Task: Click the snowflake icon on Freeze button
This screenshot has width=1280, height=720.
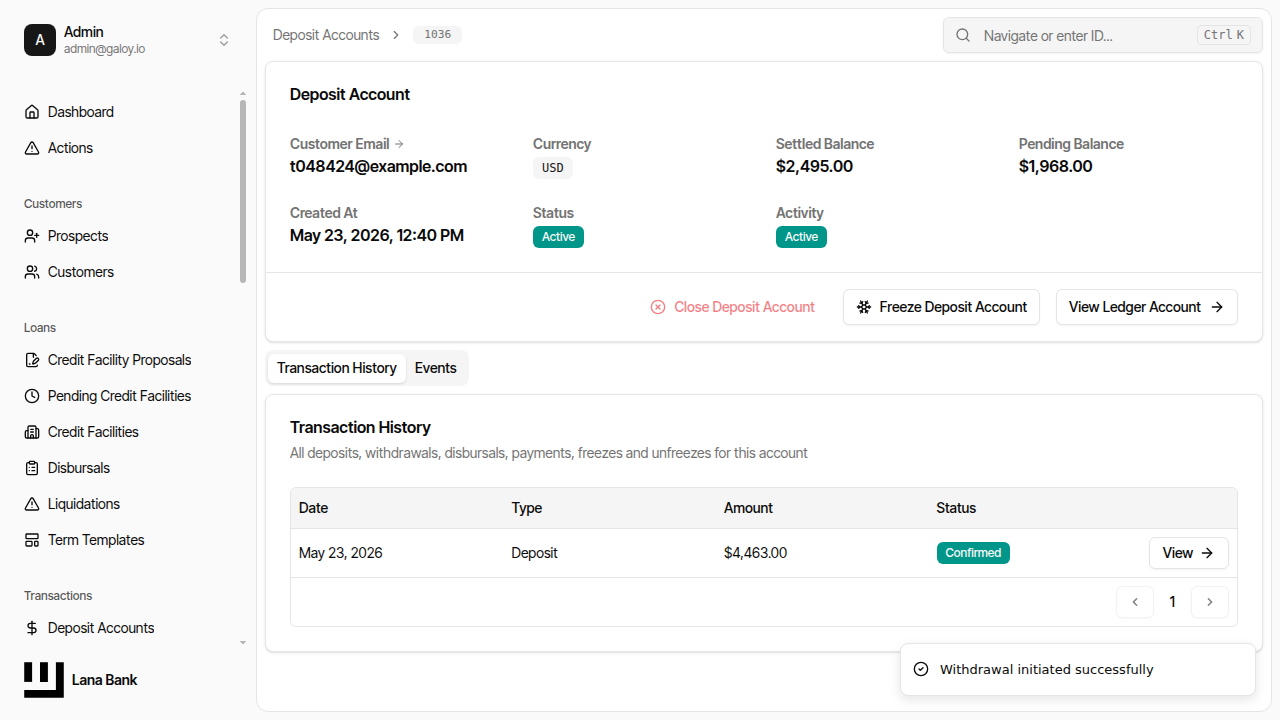Action: point(864,307)
